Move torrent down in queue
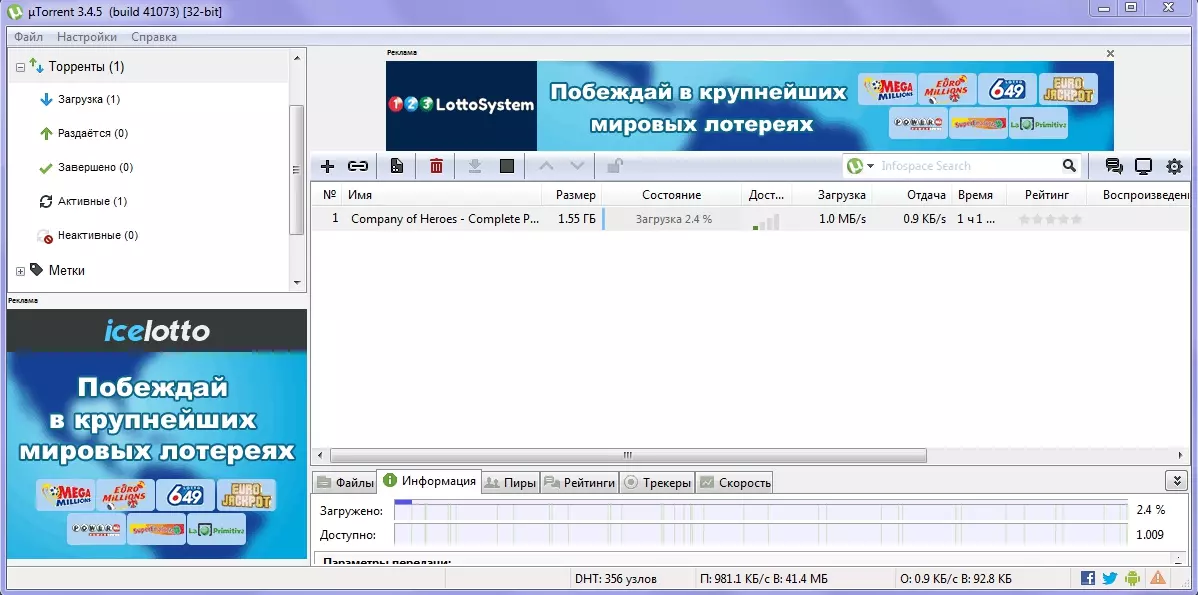The image size is (1198, 595). [x=578, y=166]
